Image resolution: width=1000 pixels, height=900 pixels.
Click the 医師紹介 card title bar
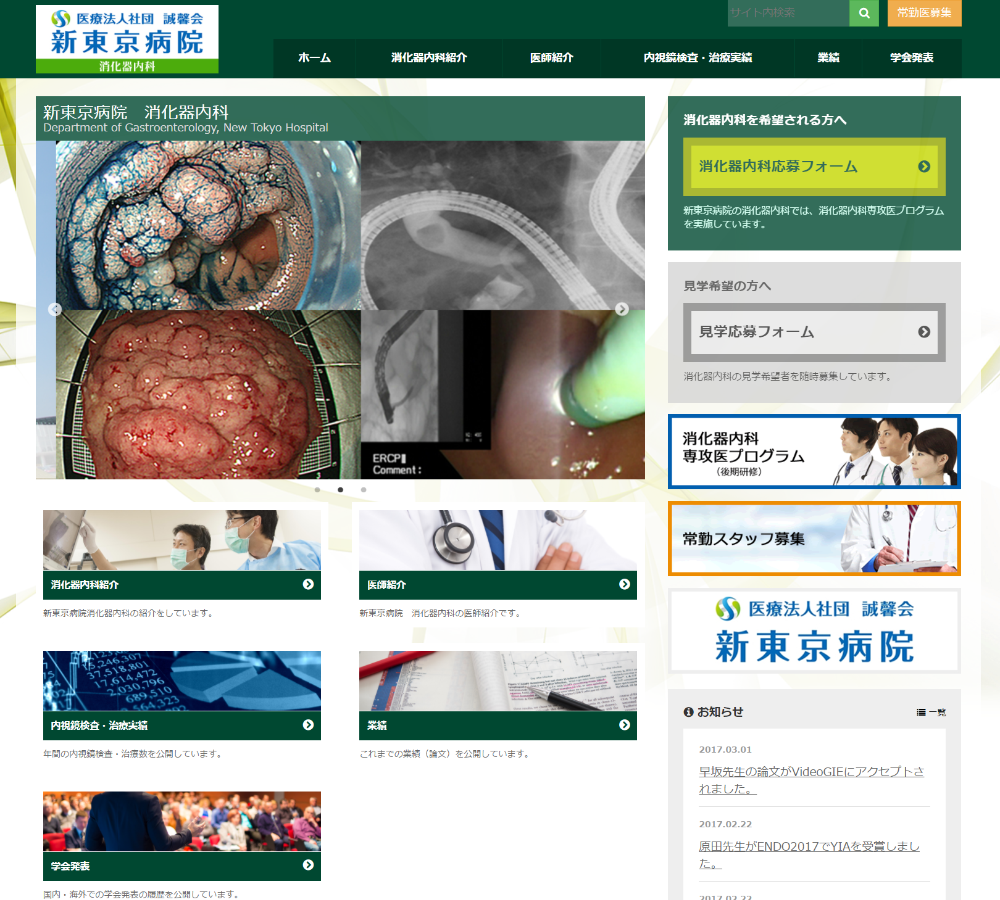point(498,585)
